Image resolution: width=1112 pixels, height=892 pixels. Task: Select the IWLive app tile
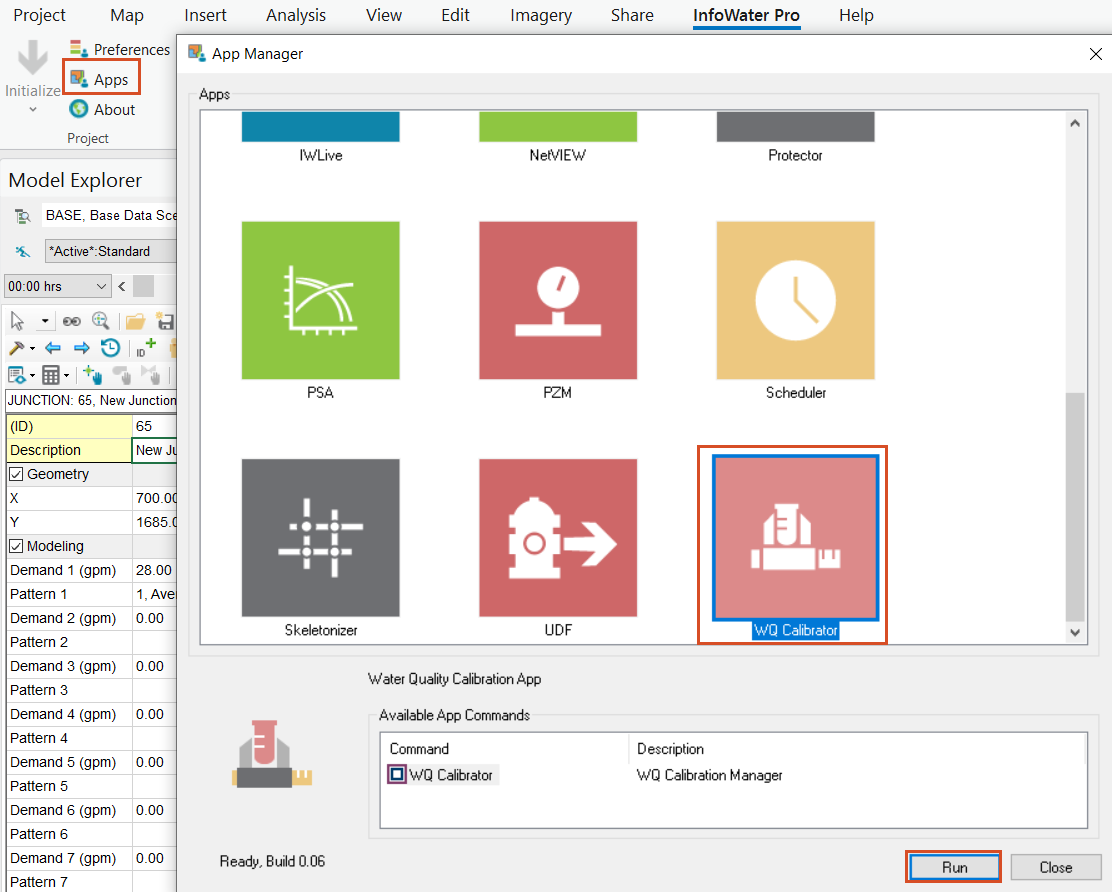point(321,137)
